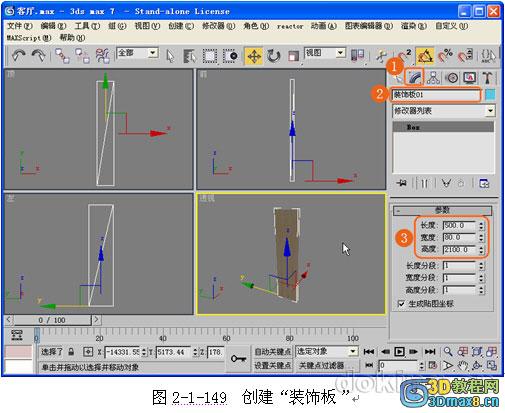Click the 关键点过滤器 button

tap(321, 366)
